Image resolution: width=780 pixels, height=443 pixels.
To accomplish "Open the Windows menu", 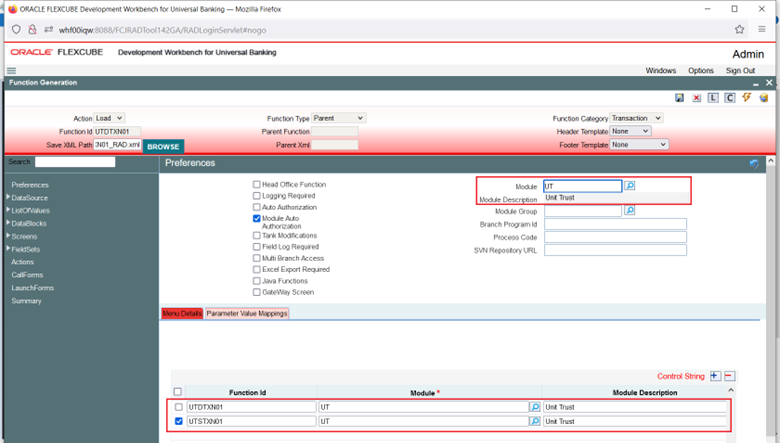I will click(x=661, y=71).
